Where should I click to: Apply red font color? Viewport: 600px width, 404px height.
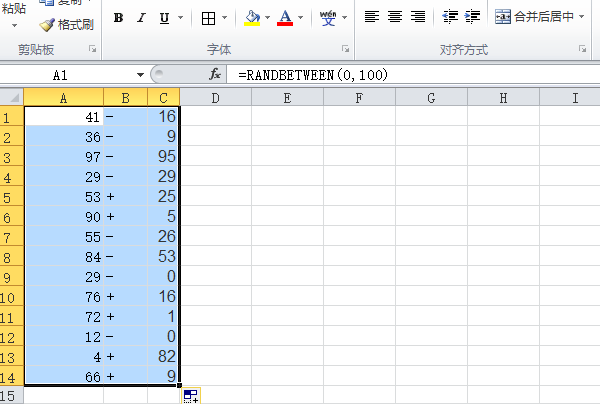285,18
